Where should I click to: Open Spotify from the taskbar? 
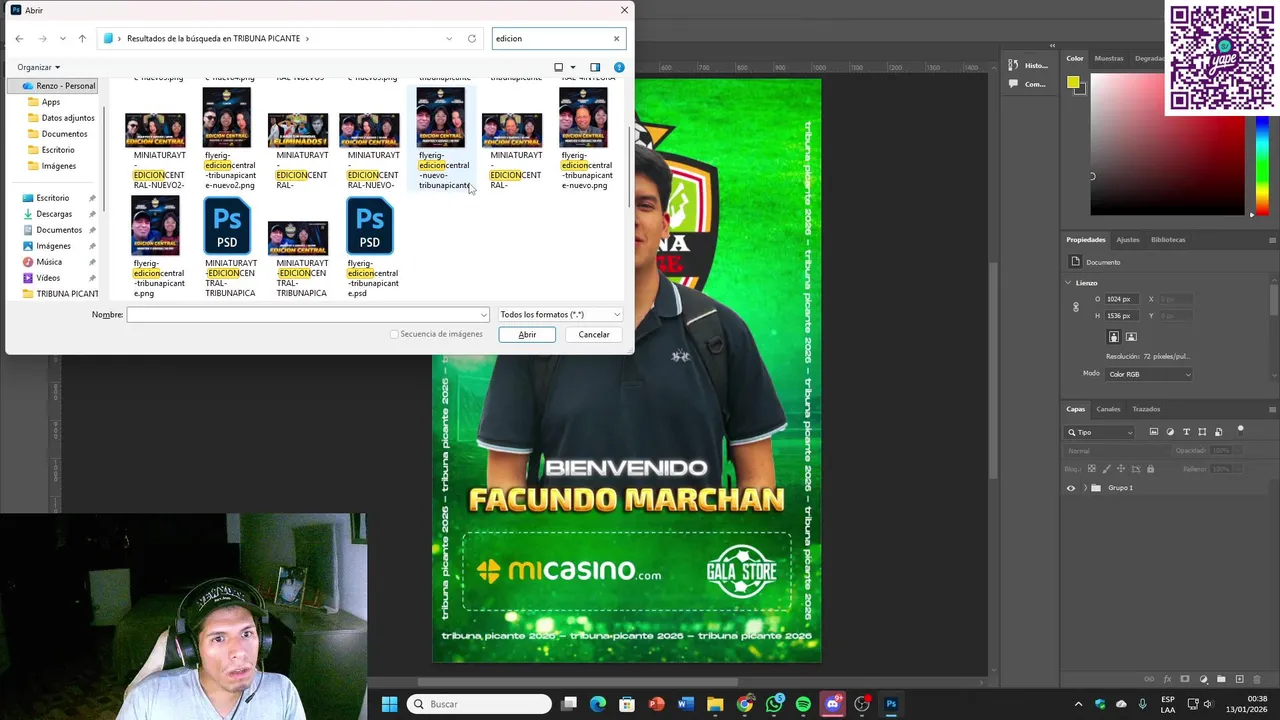point(803,704)
